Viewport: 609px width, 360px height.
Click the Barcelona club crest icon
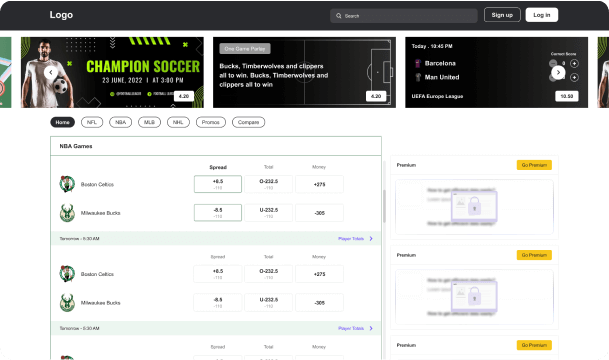(418, 63)
